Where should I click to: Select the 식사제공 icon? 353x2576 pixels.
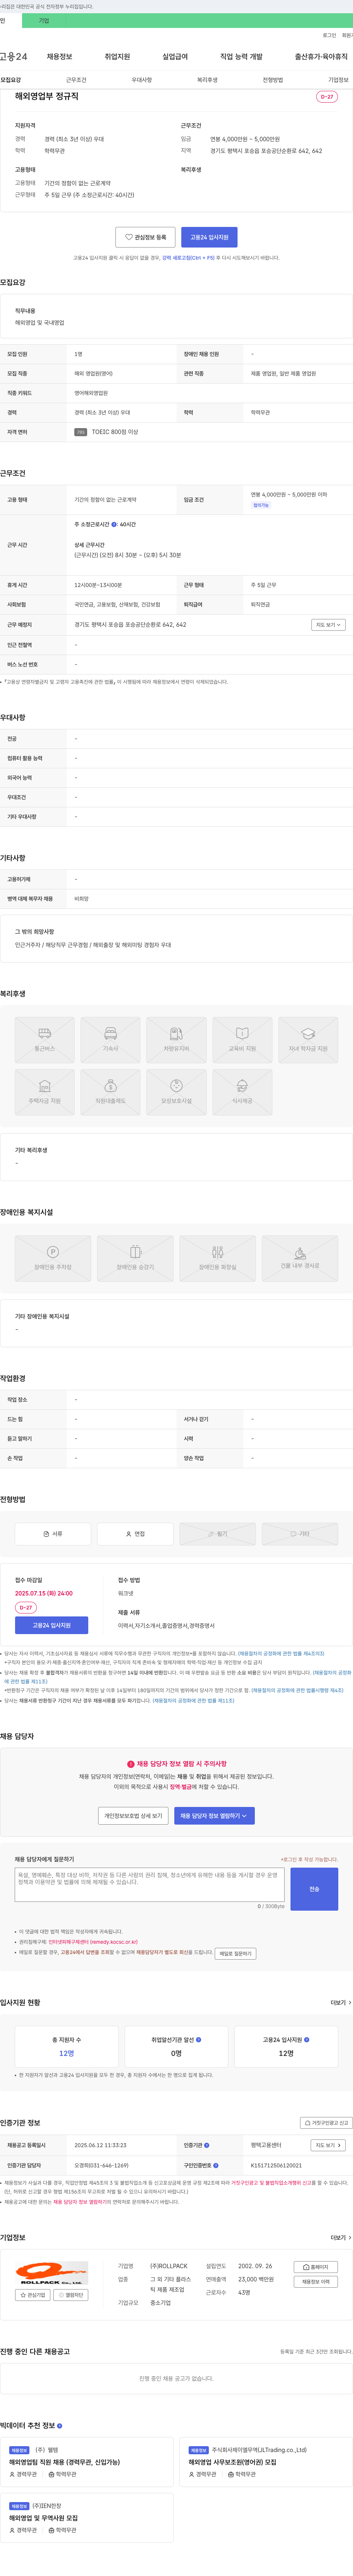[242, 1092]
